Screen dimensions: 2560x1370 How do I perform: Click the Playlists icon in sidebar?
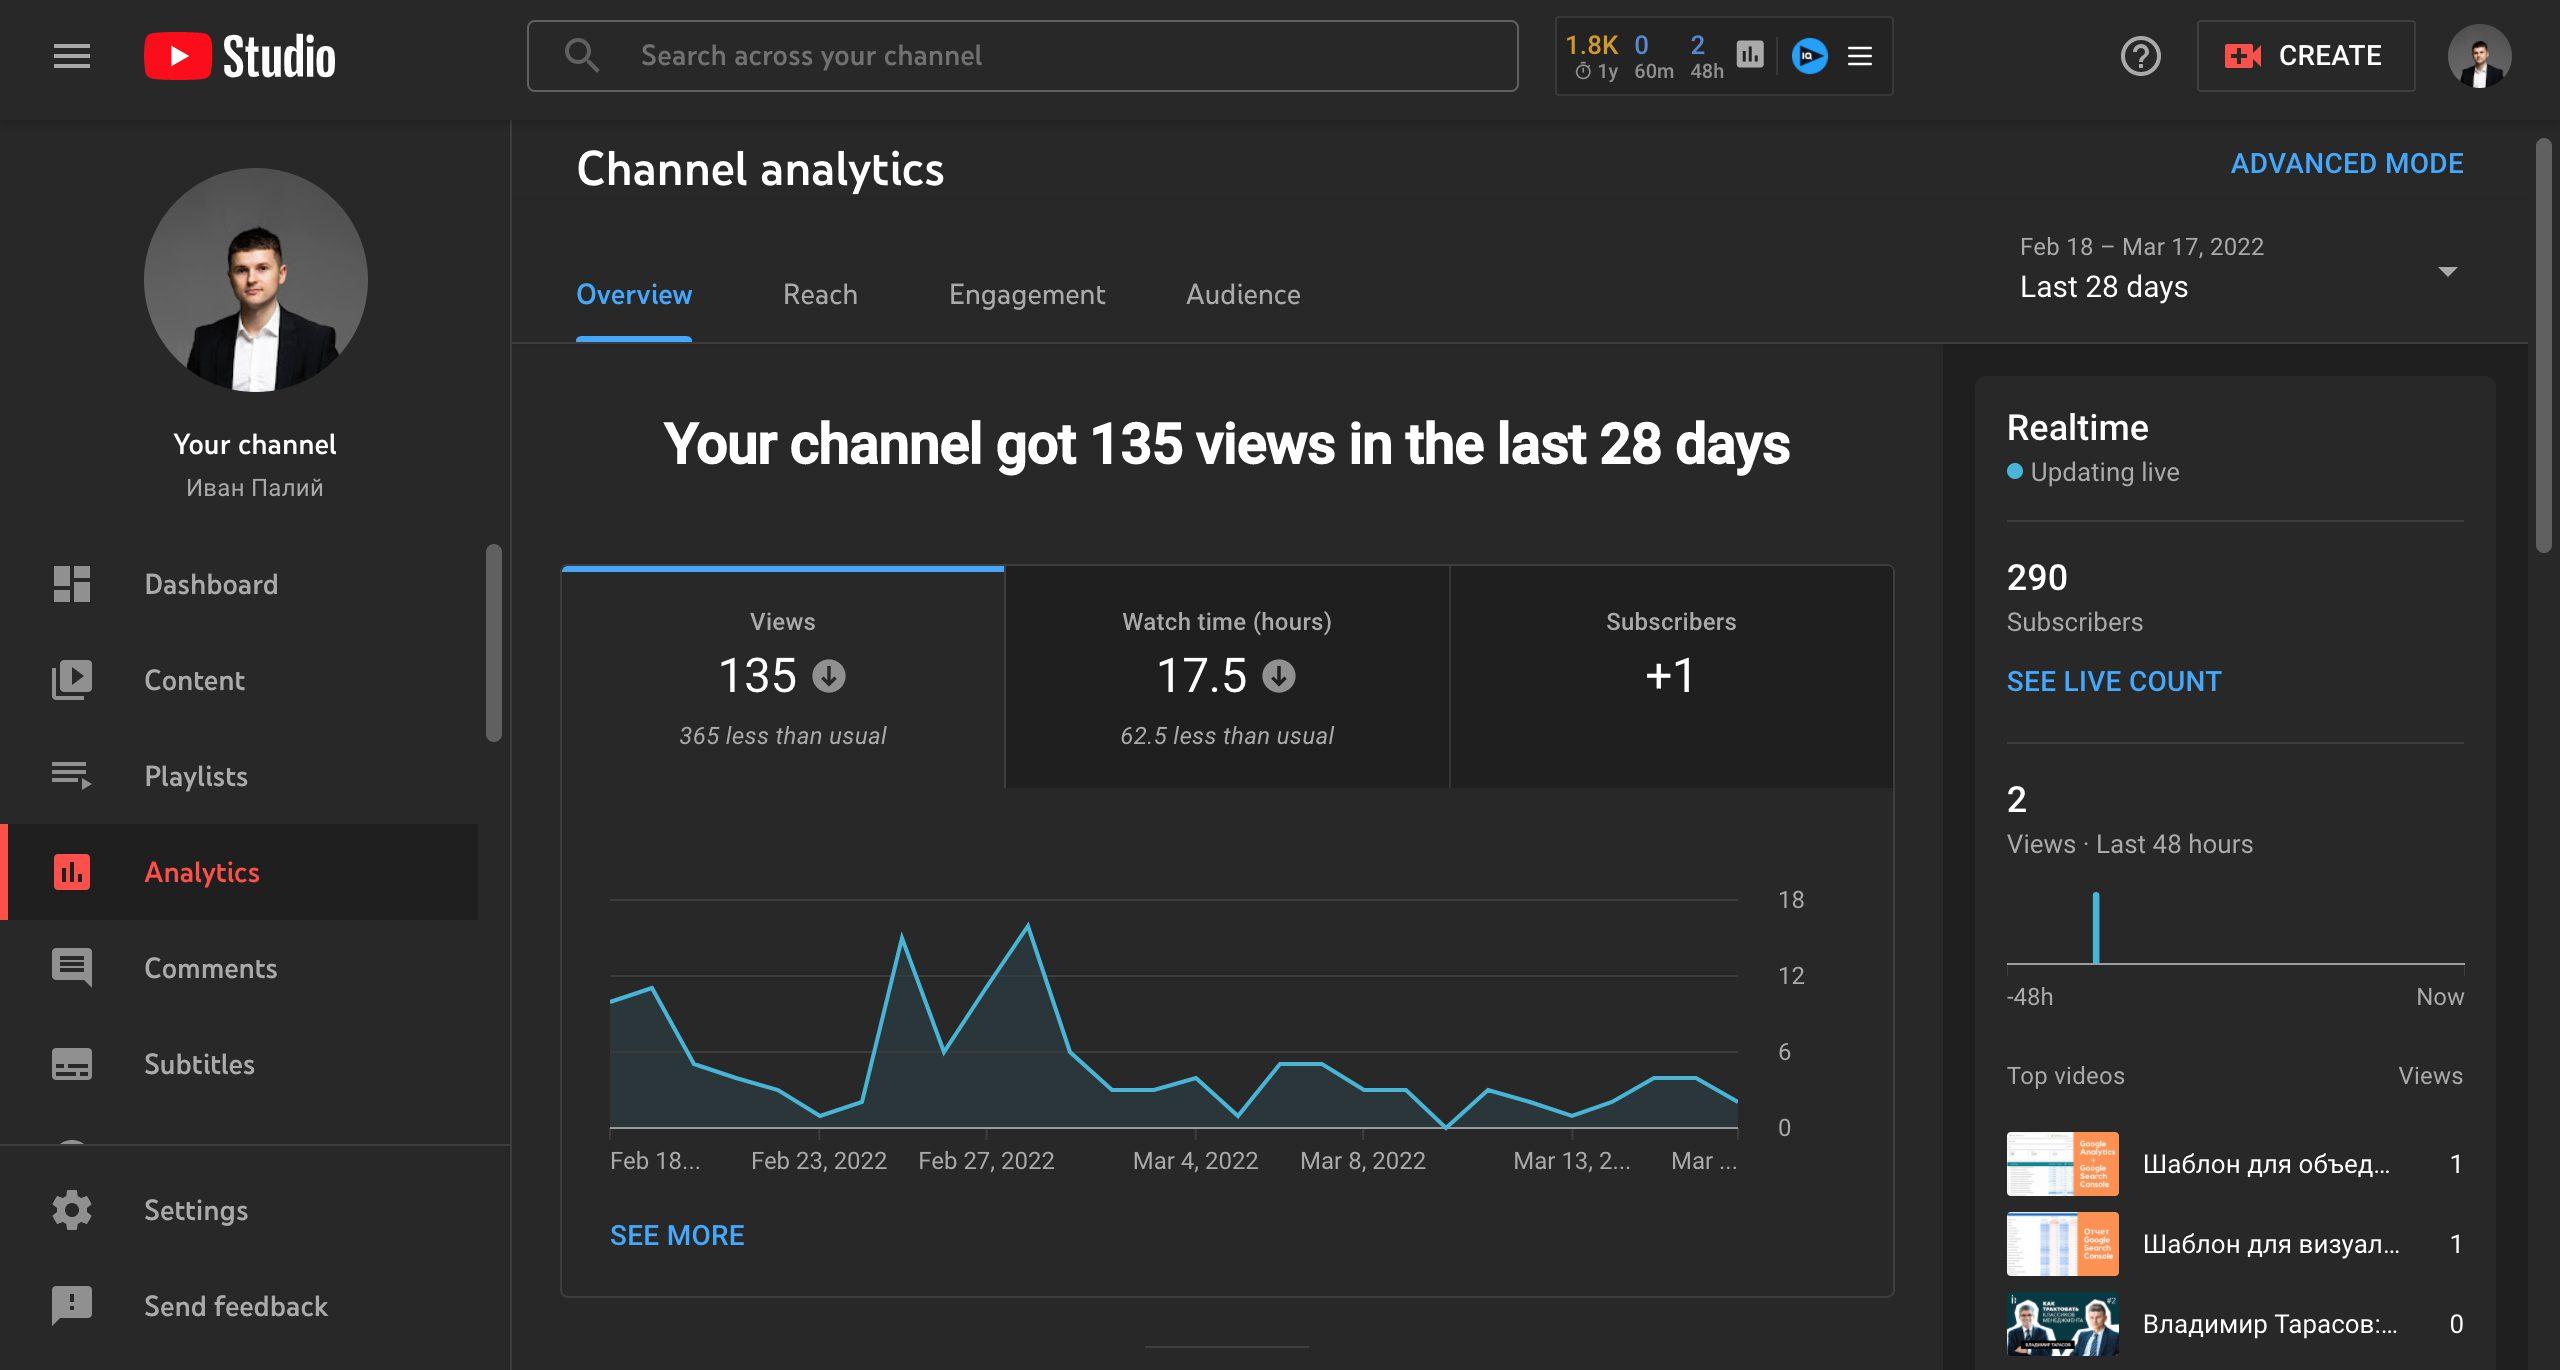[73, 777]
